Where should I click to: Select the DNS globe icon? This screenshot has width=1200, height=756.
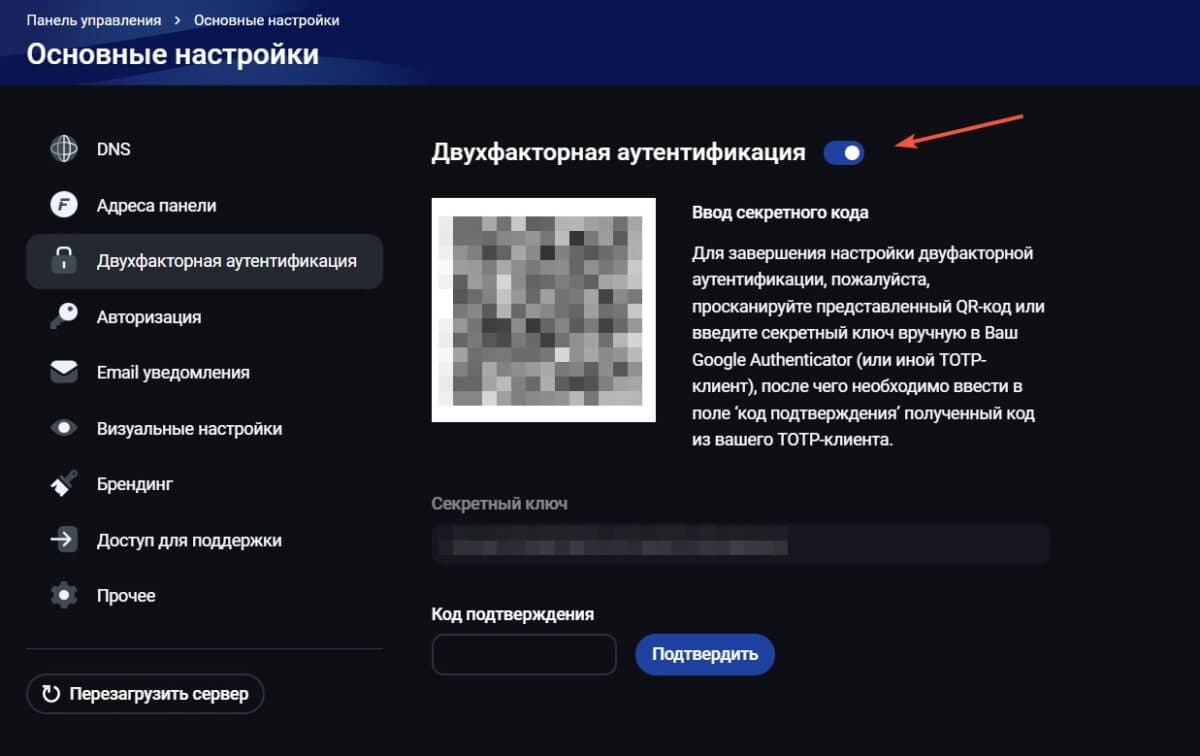64,148
